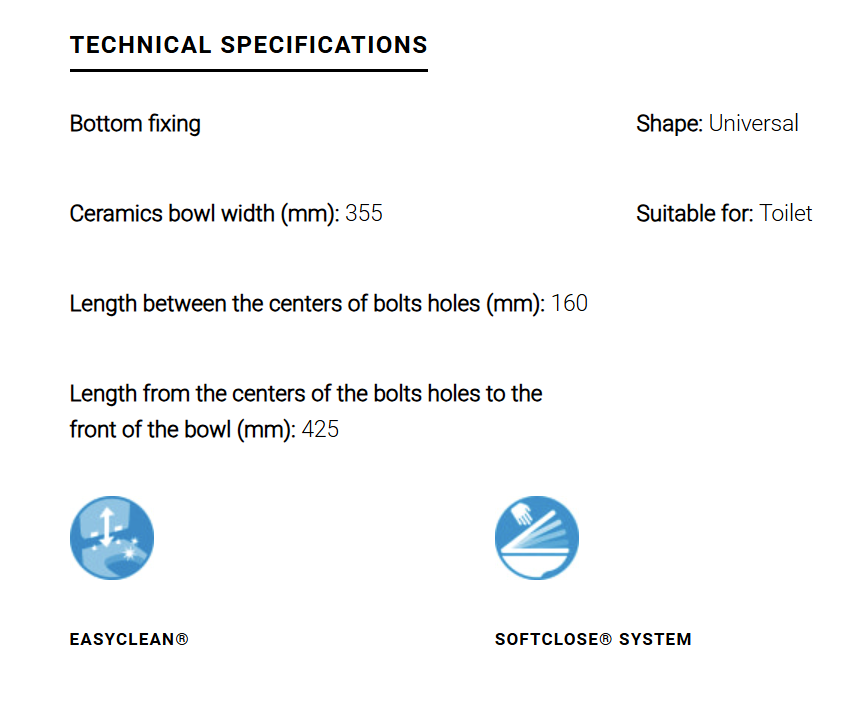Image resolution: width=867 pixels, height=720 pixels.
Task: Click Length between the centers of bolts holes
Action: (x=307, y=304)
